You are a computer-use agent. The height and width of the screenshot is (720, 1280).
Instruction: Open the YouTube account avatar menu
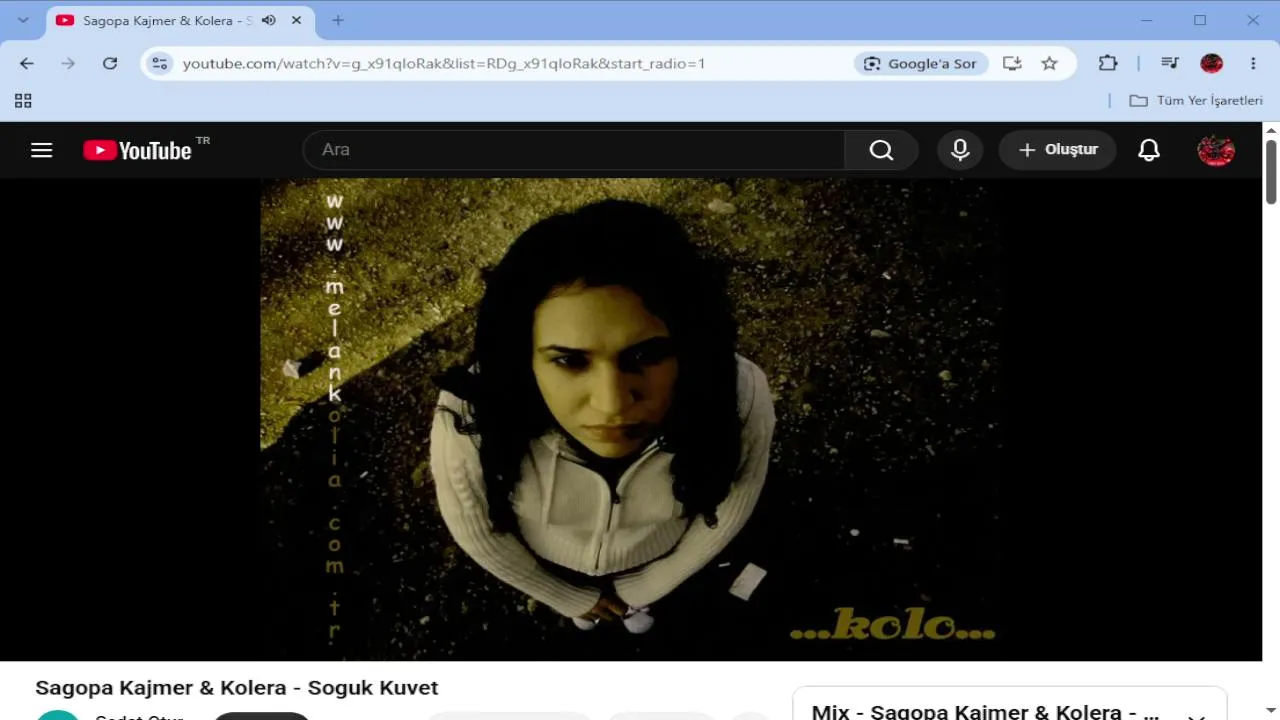click(x=1216, y=150)
